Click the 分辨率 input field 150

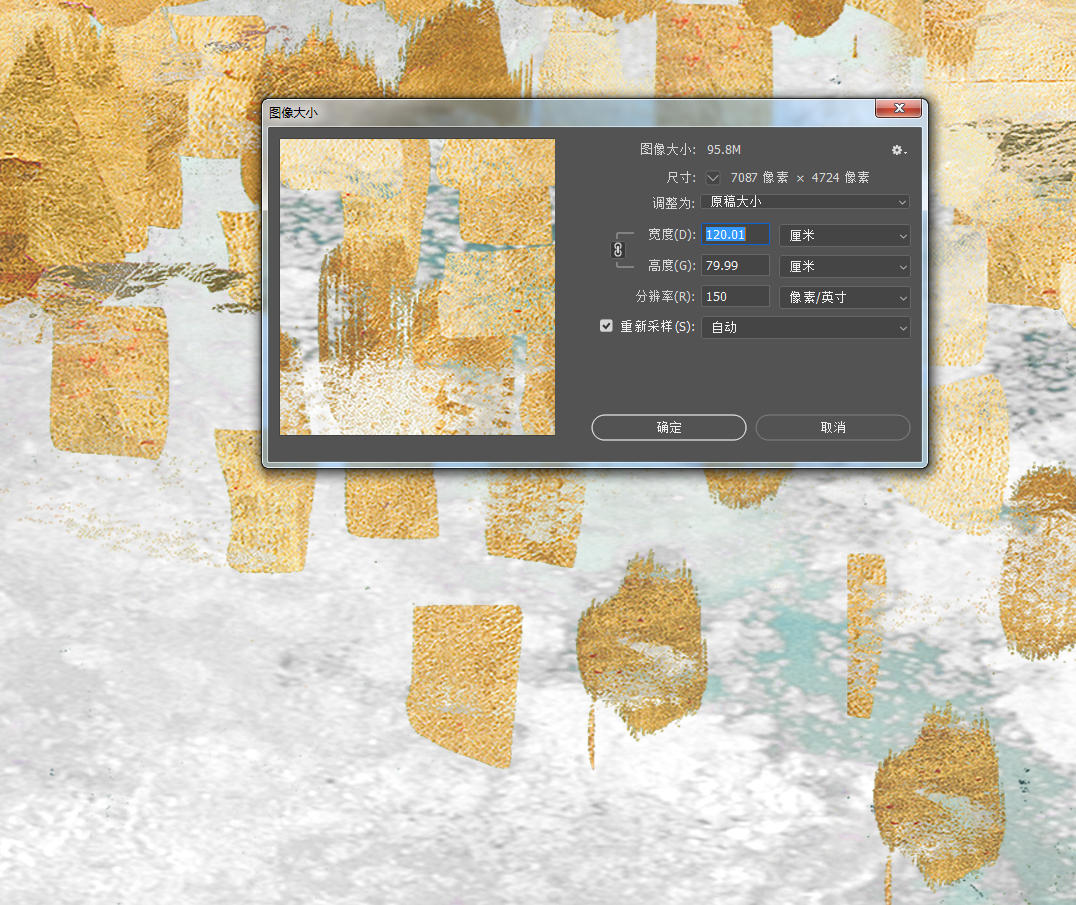[735, 296]
